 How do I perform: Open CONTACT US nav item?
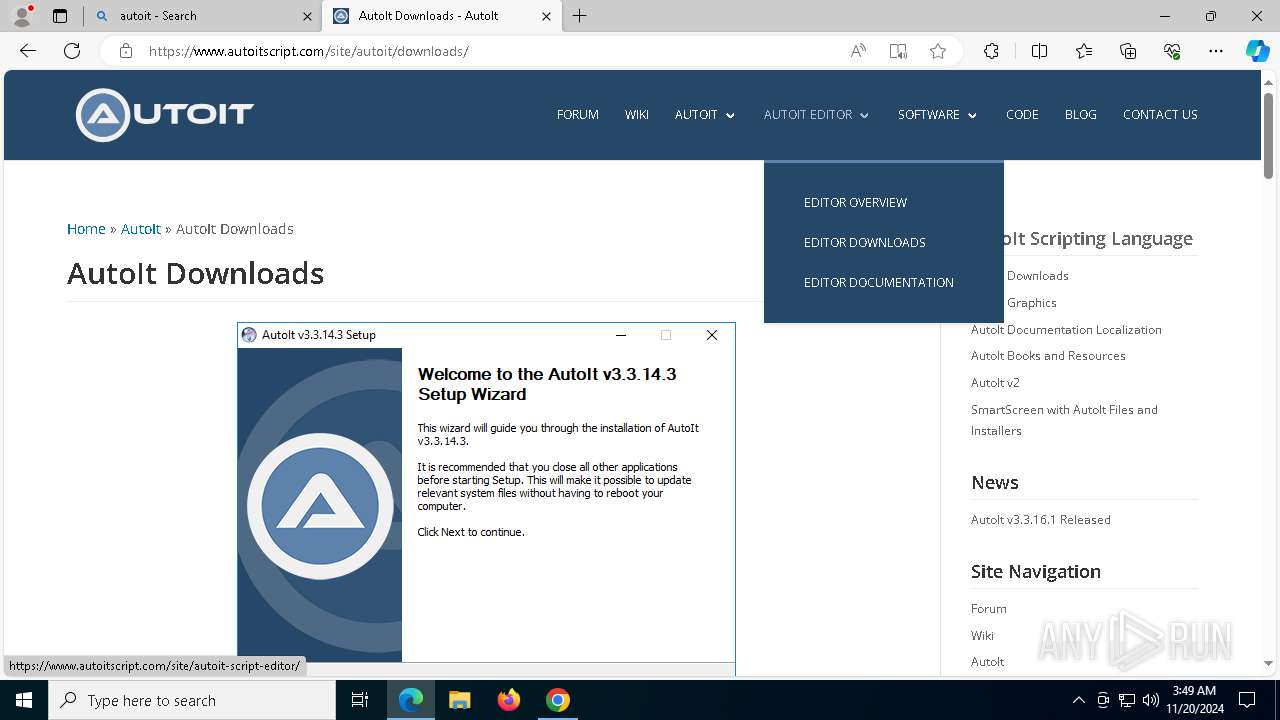tap(1160, 115)
